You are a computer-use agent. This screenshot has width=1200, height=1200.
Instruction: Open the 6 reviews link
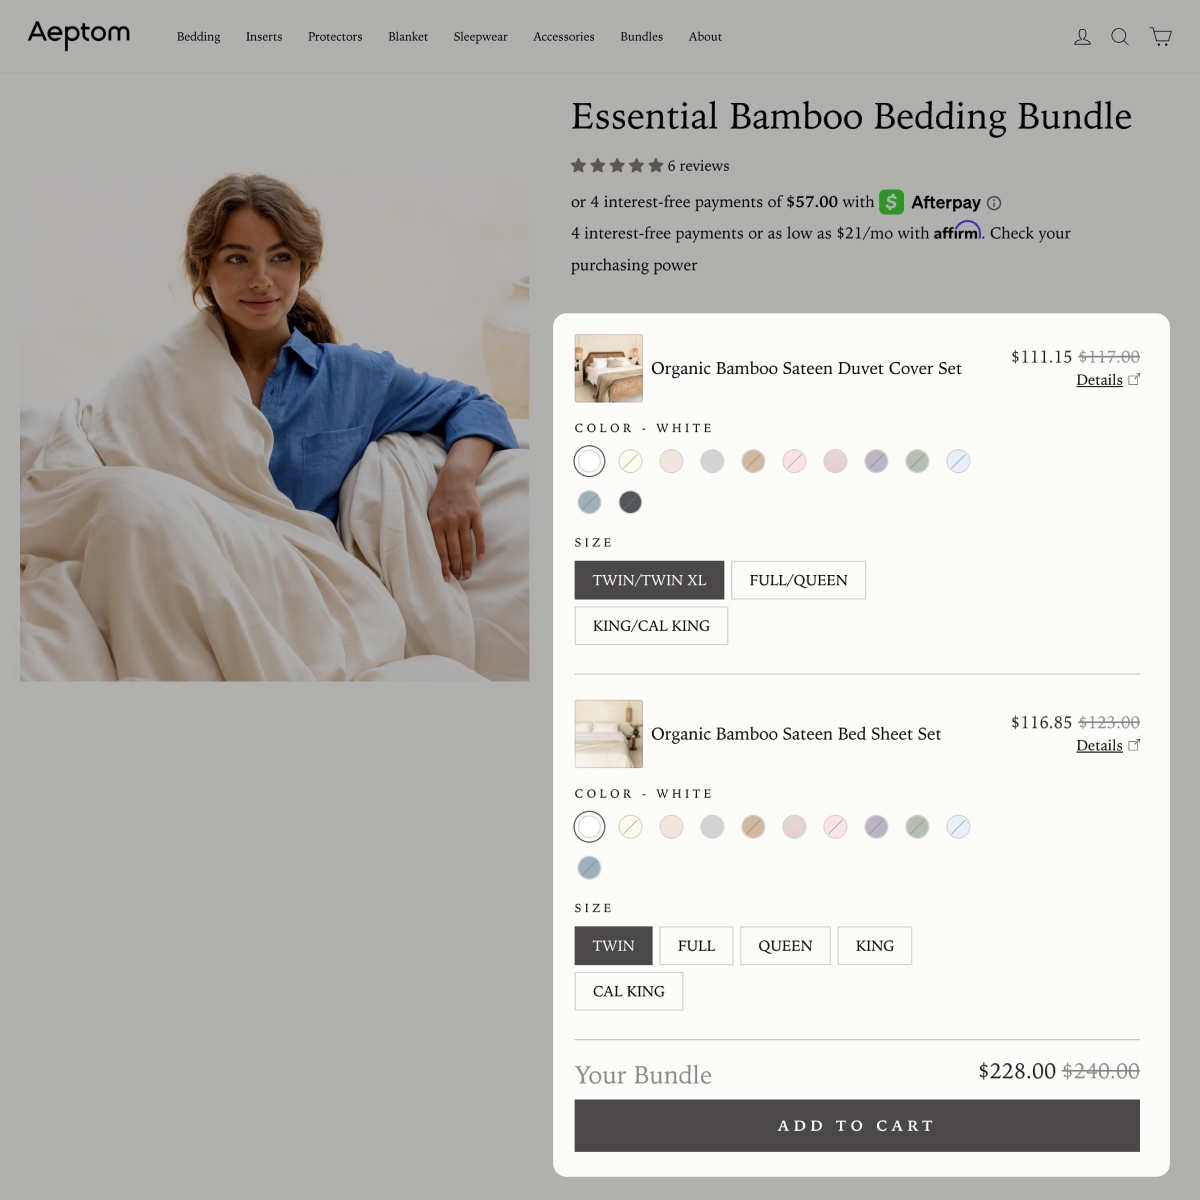[698, 166]
